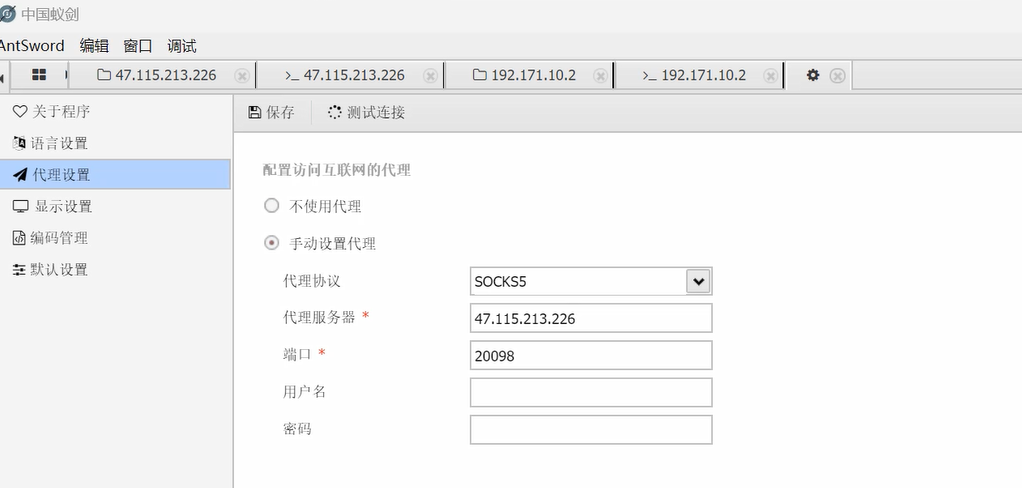Select 代理设置 in sidebar
The width and height of the screenshot is (1022, 488).
(115, 175)
